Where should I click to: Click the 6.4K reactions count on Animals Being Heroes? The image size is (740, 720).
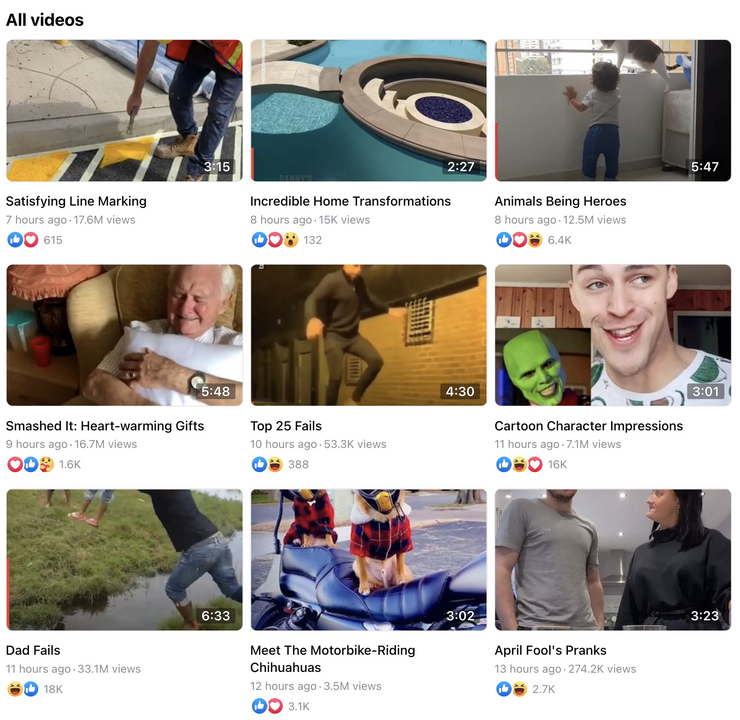[x=559, y=240]
